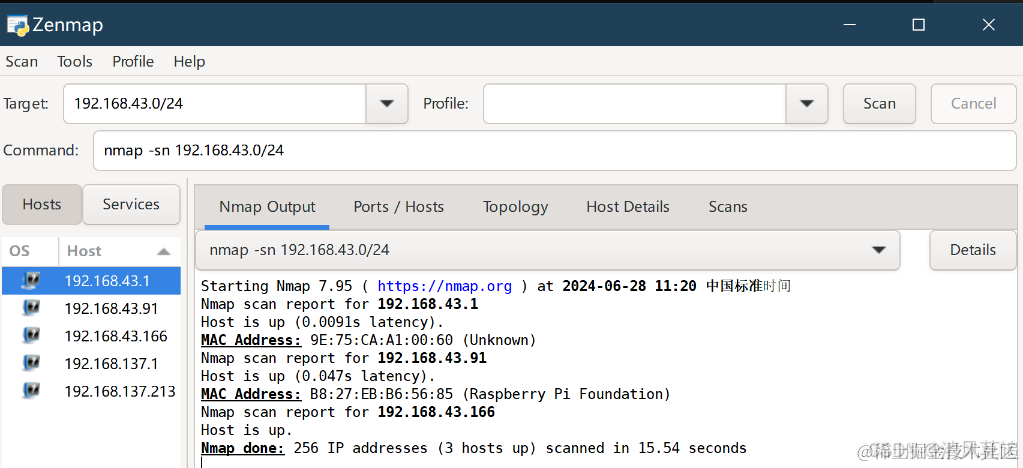1023x468 pixels.
Task: Open the scan output selector dropdown
Action: click(879, 250)
